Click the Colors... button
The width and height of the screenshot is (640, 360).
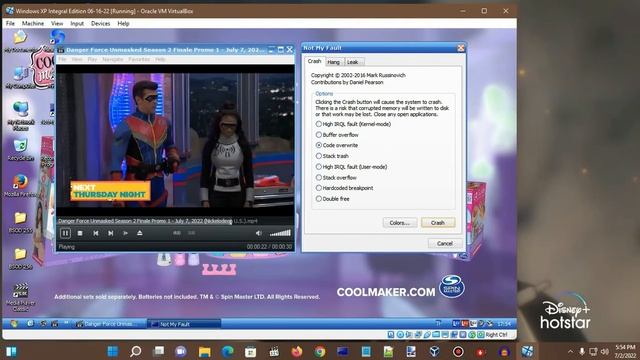point(400,223)
